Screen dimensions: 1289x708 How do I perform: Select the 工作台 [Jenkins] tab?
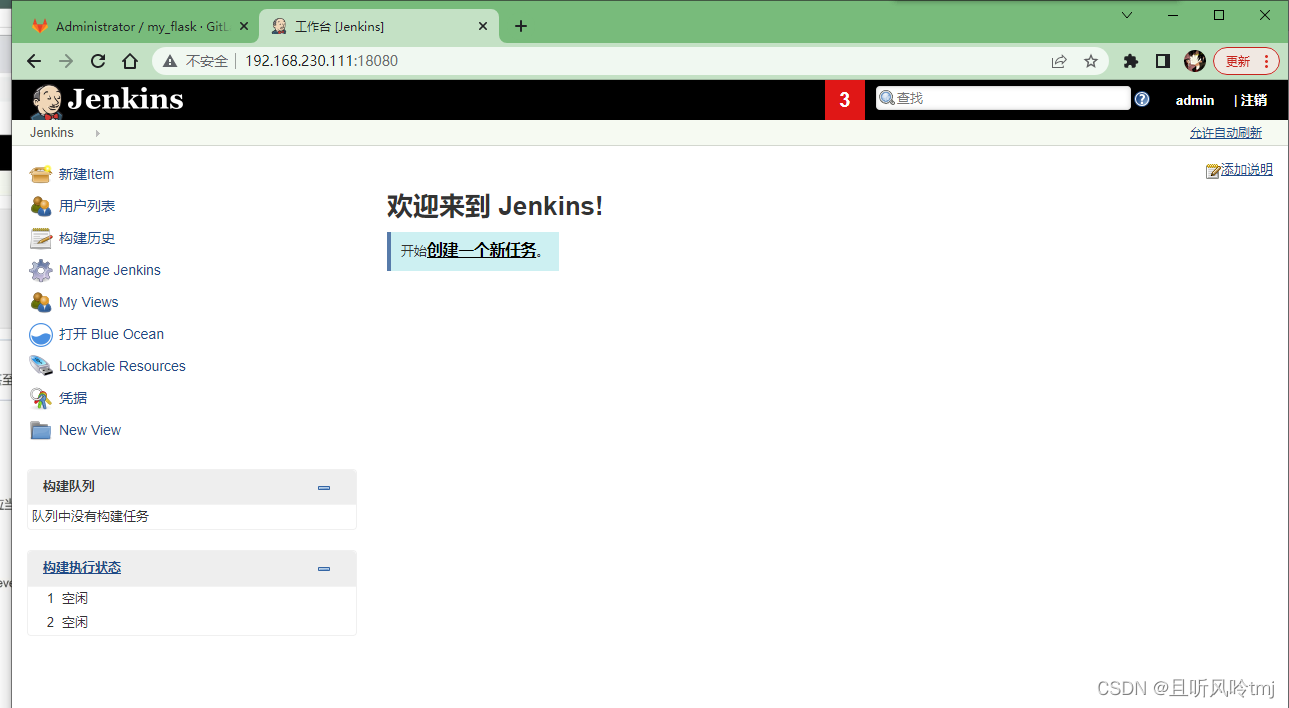click(378, 26)
